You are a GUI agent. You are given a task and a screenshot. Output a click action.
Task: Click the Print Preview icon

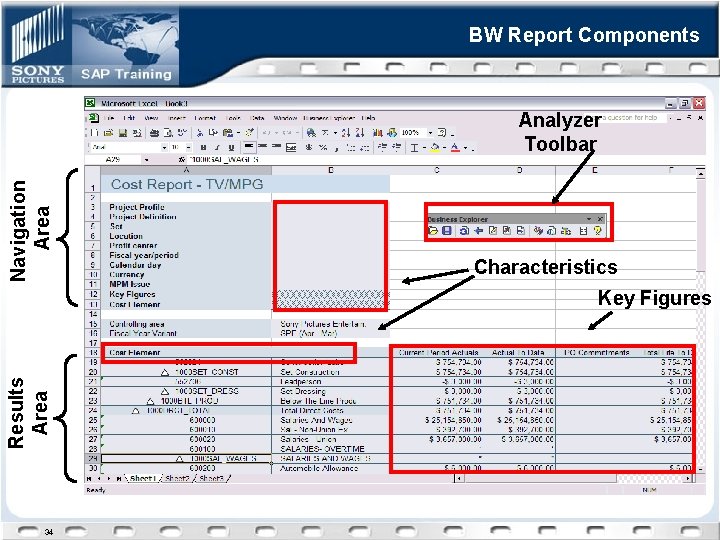[169, 133]
